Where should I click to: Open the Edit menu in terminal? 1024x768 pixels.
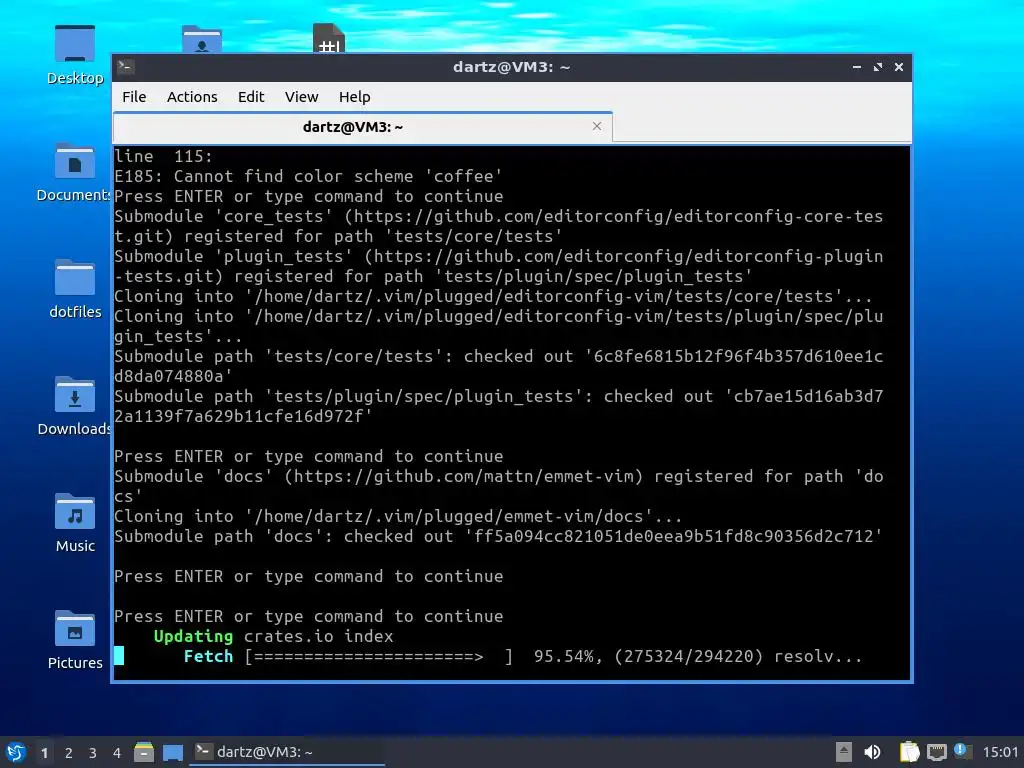pyautogui.click(x=251, y=97)
